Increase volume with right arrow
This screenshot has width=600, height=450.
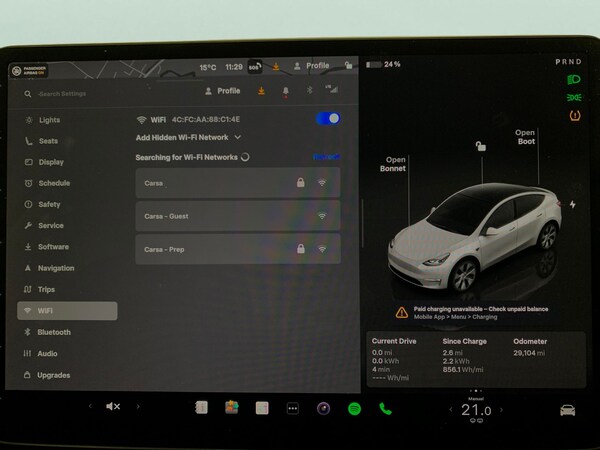(x=138, y=406)
